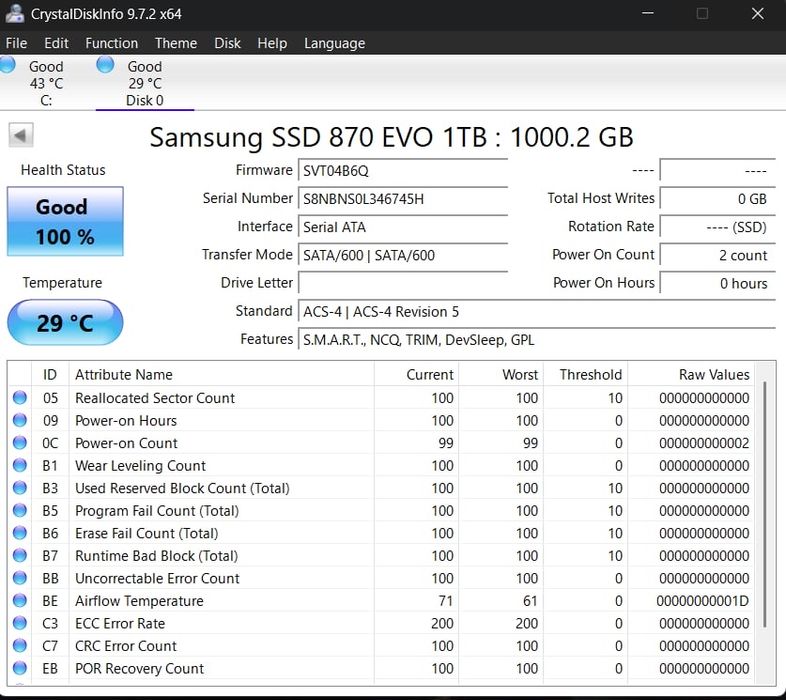The width and height of the screenshot is (786, 700).
Task: Click the CRC Error Count attribute name
Action: click(x=126, y=646)
